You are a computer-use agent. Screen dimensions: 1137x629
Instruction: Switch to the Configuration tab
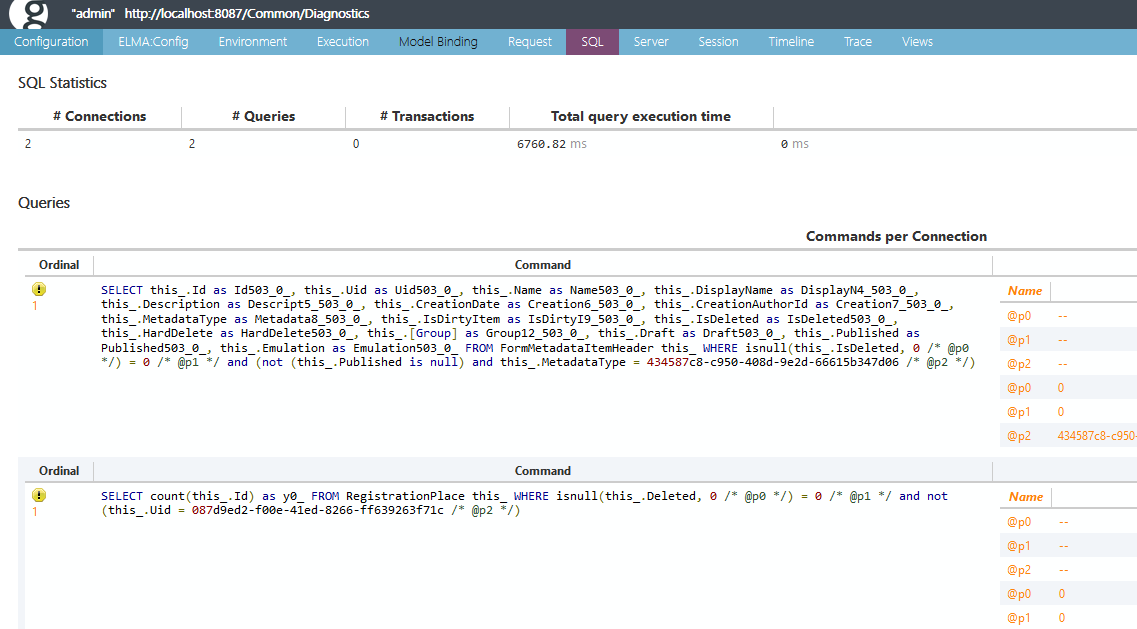(x=51, y=42)
